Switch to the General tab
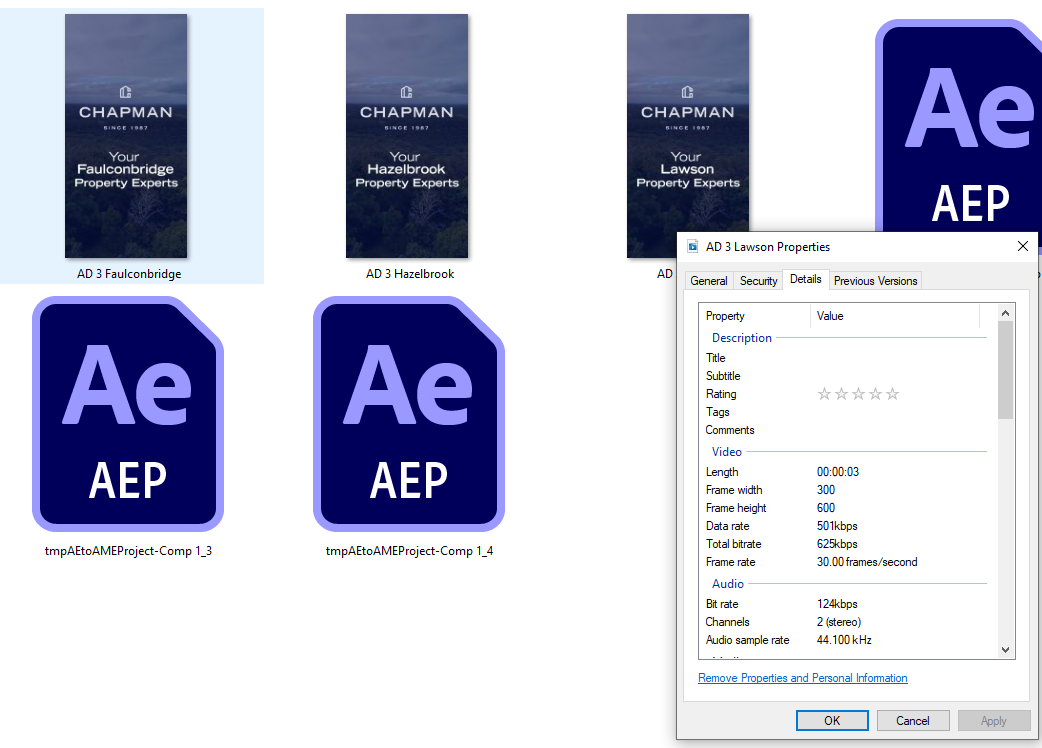This screenshot has width=1042, height=748. click(709, 281)
